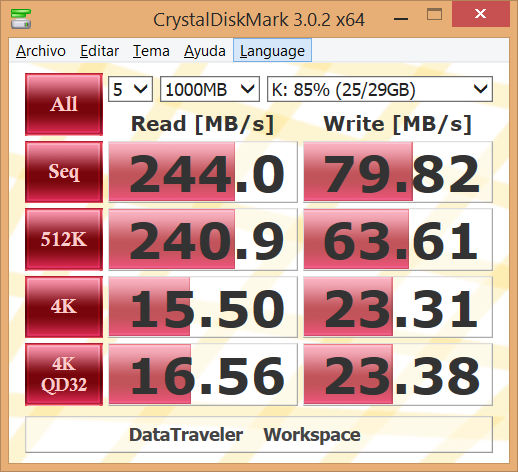This screenshot has width=518, height=472.
Task: Close the CrystalDiskMark window
Action: pos(481,15)
